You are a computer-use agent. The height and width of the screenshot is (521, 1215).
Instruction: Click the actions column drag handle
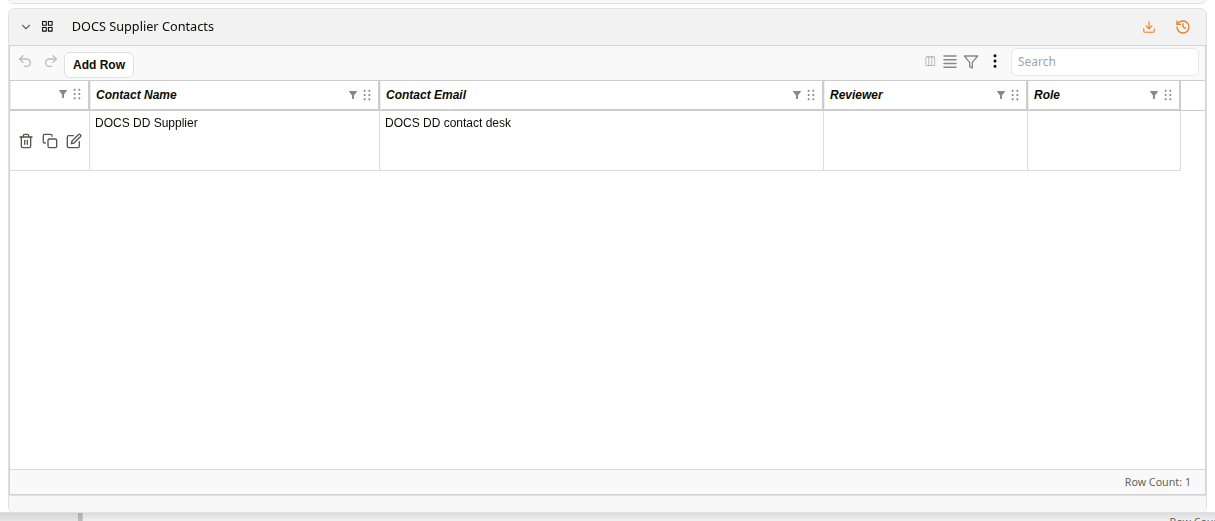coord(77,95)
